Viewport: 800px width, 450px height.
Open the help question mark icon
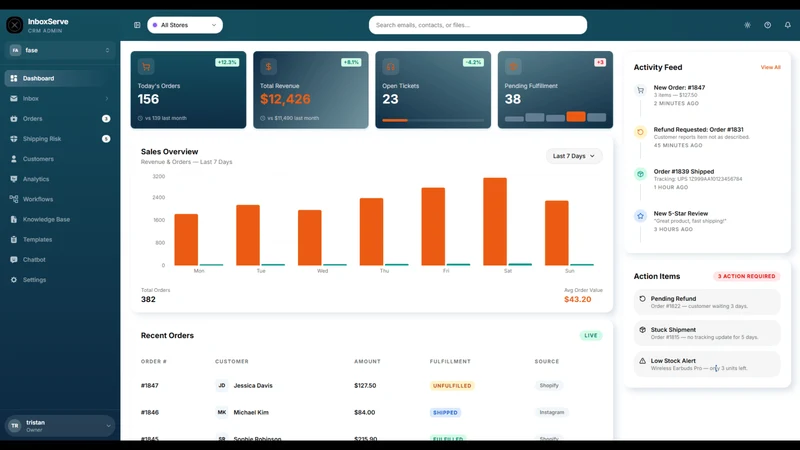tap(767, 25)
